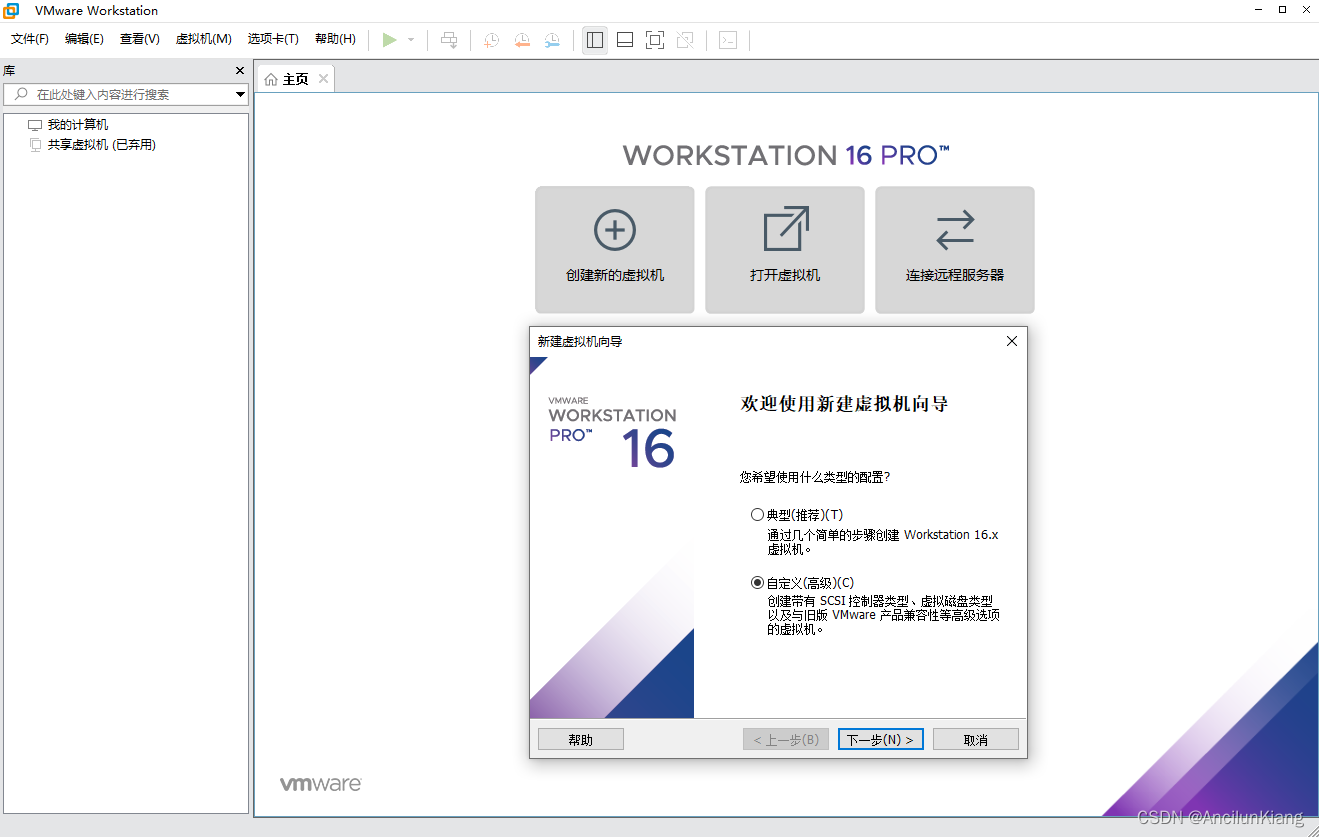Close the 主页 tab
This screenshot has width=1319, height=837.
coord(323,79)
